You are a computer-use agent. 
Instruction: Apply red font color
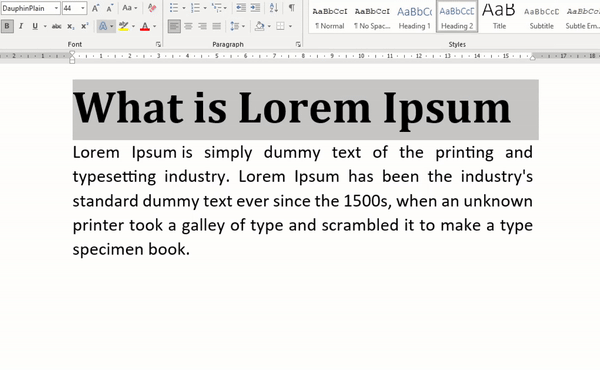click(x=145, y=26)
